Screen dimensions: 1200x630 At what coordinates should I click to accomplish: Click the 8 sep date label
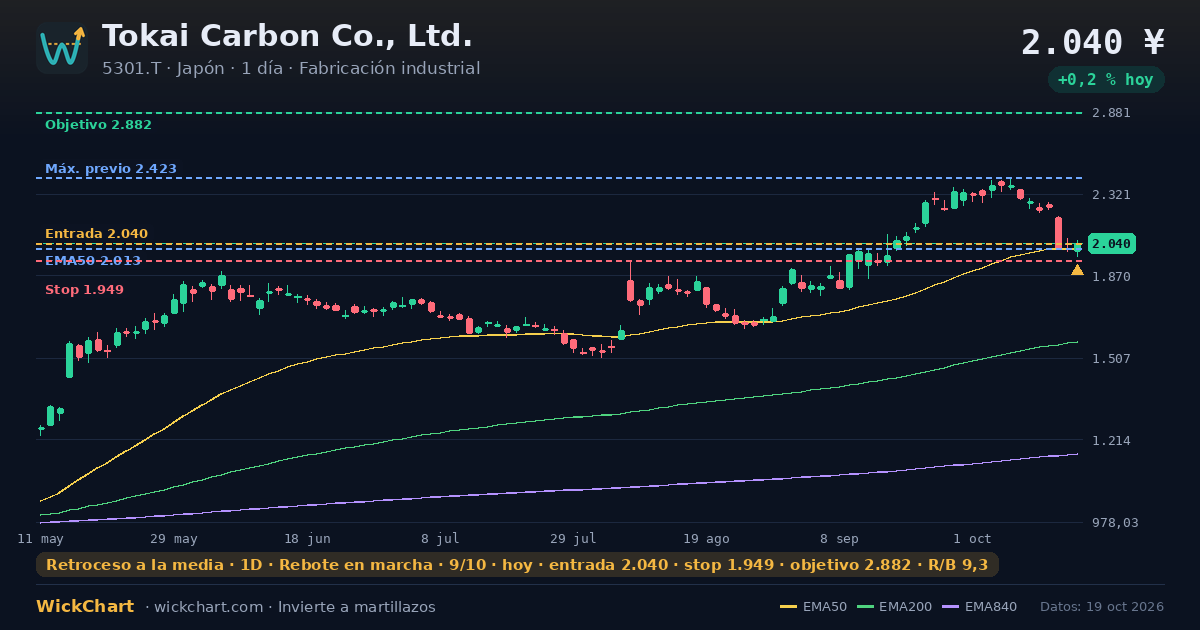coord(839,538)
